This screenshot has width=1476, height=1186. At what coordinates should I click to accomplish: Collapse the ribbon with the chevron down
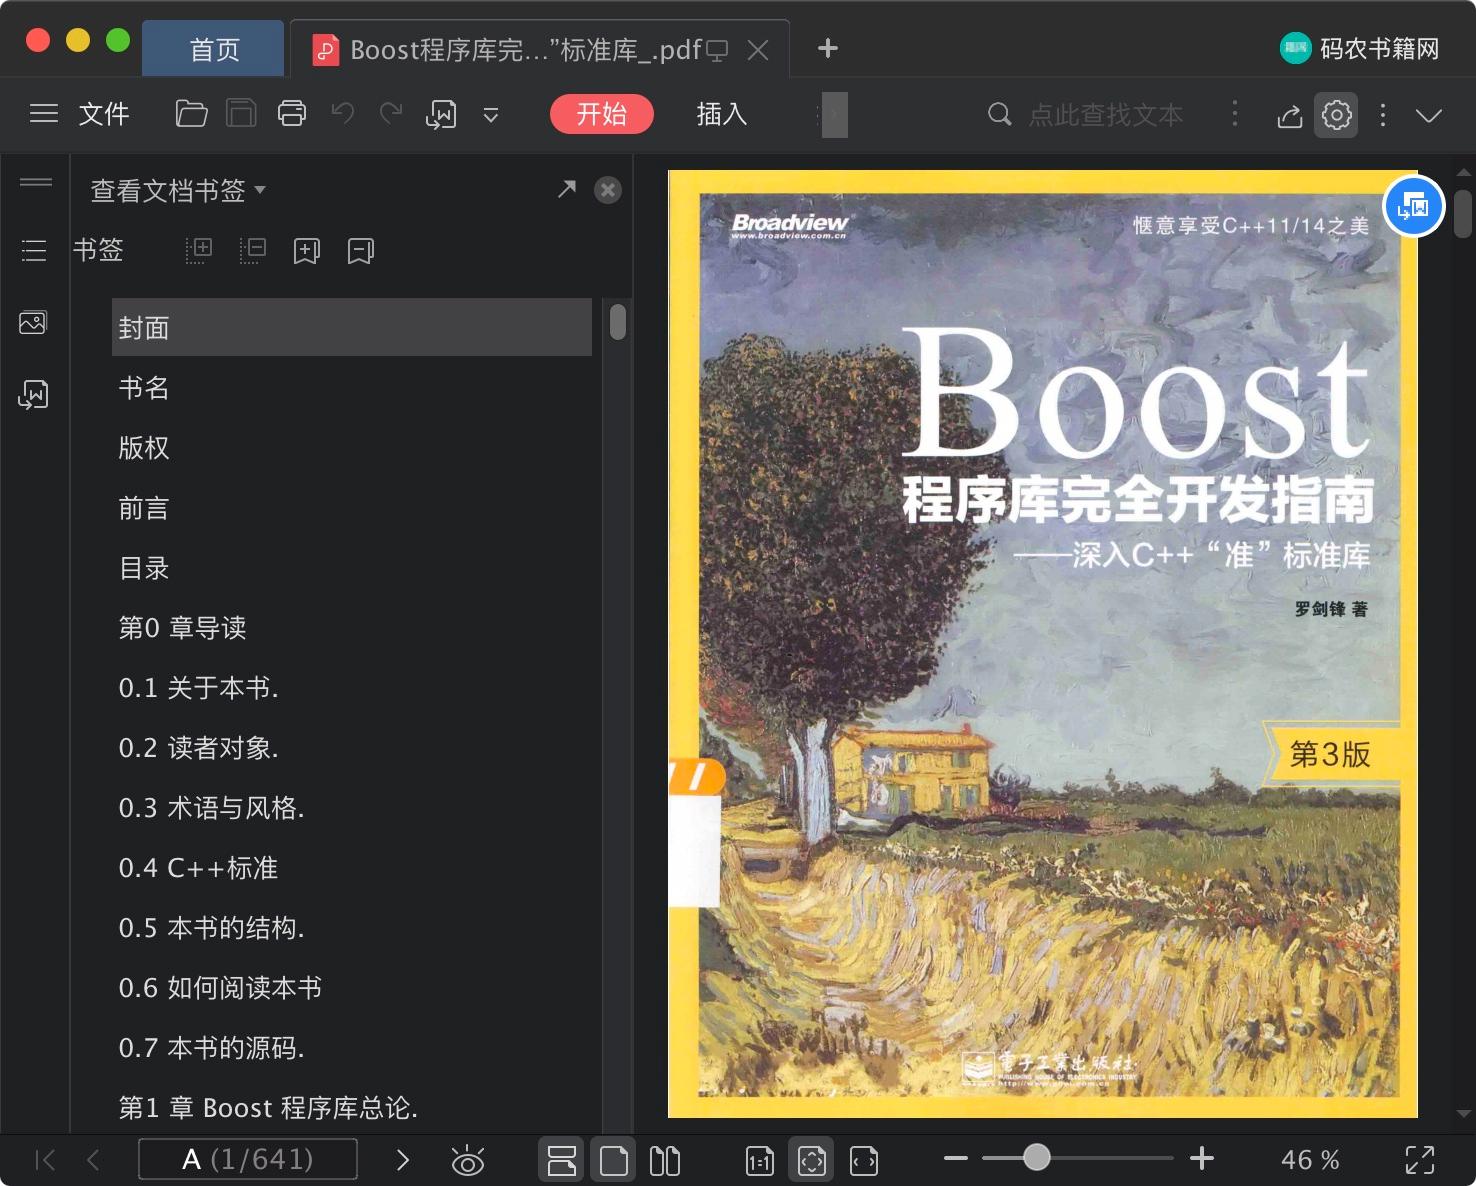tap(1429, 116)
